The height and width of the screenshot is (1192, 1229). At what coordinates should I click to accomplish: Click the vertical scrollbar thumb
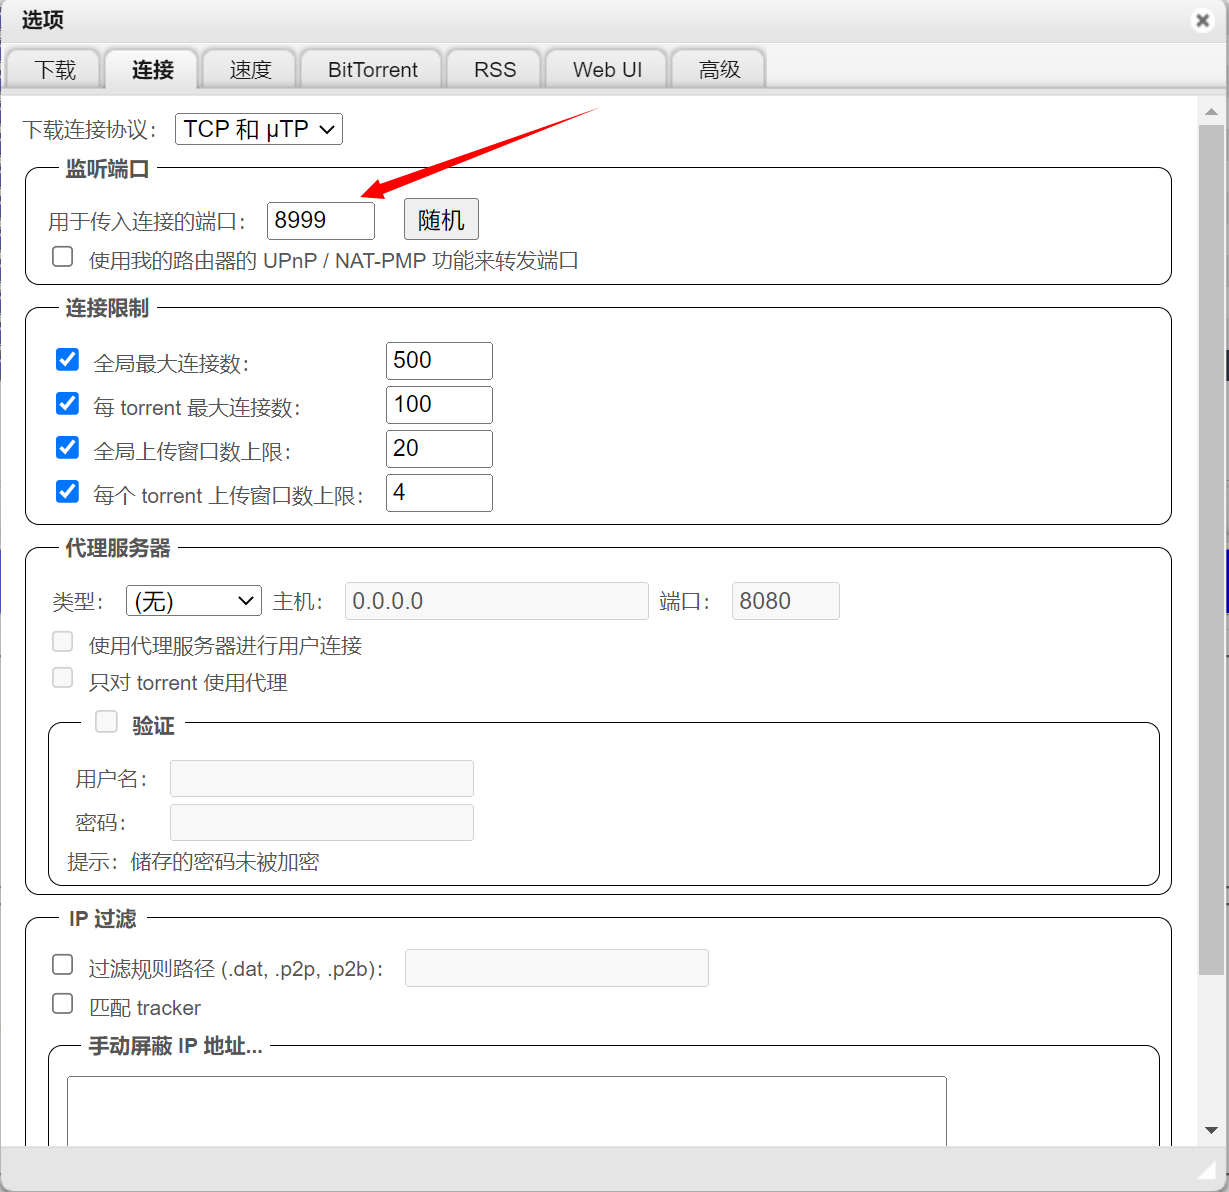click(1211, 550)
